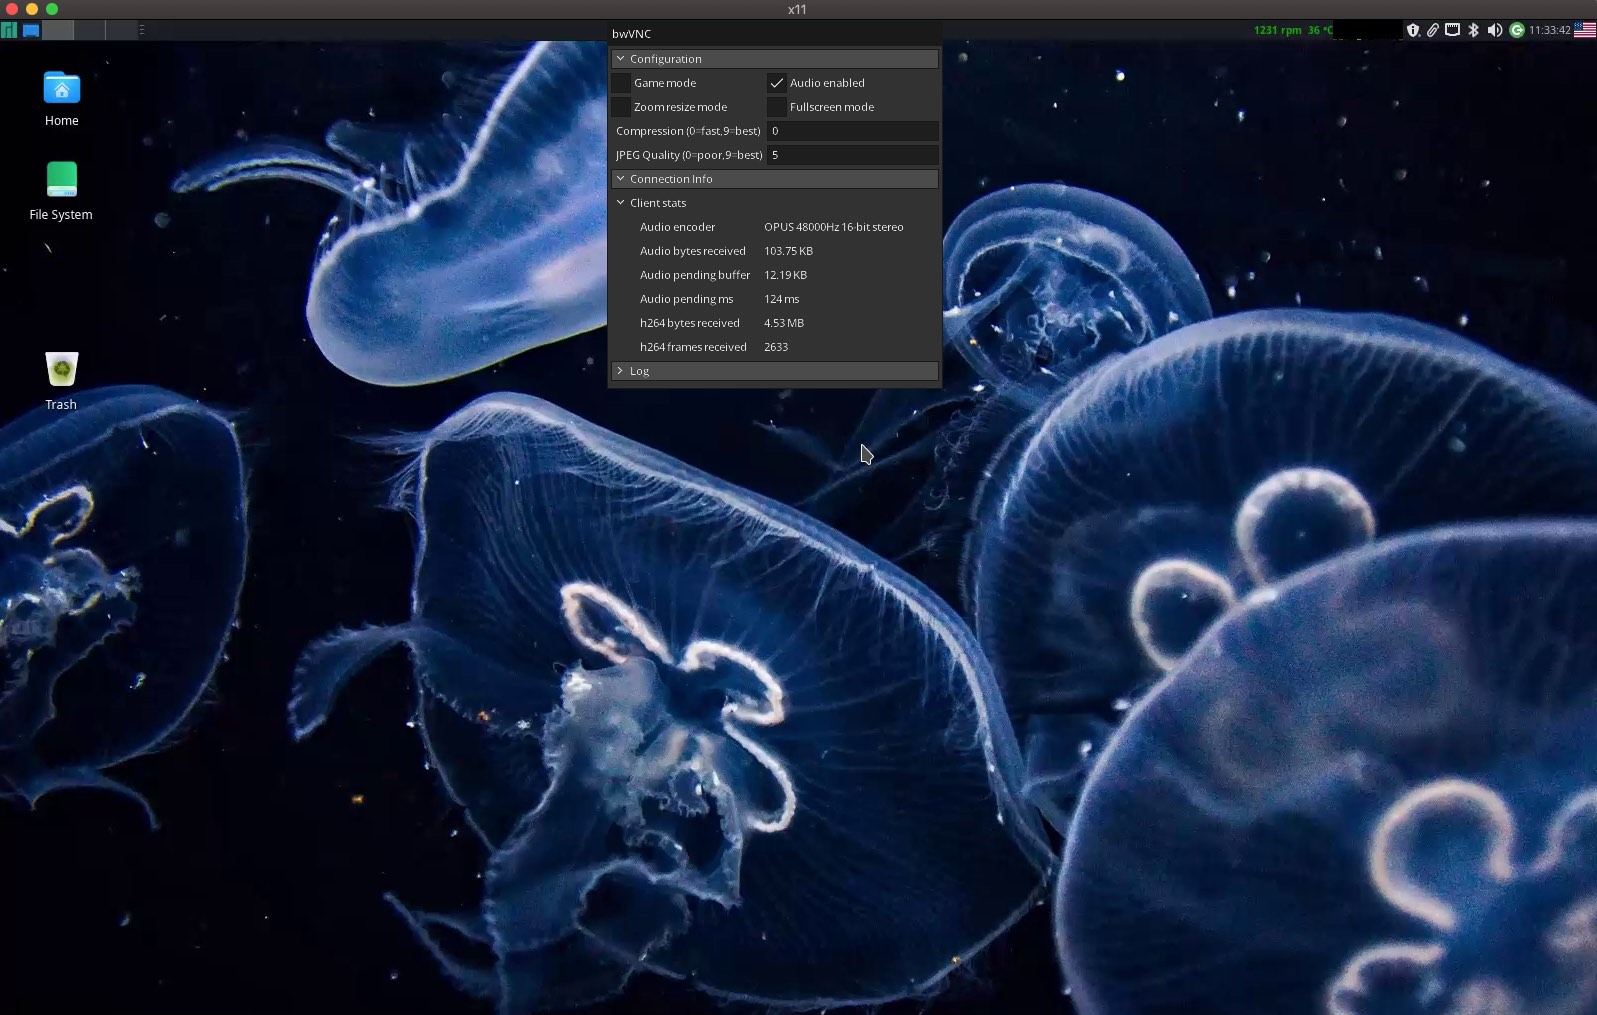Click the green update notifier tray icon
Image resolution: width=1597 pixels, height=1015 pixels.
(x=1517, y=30)
